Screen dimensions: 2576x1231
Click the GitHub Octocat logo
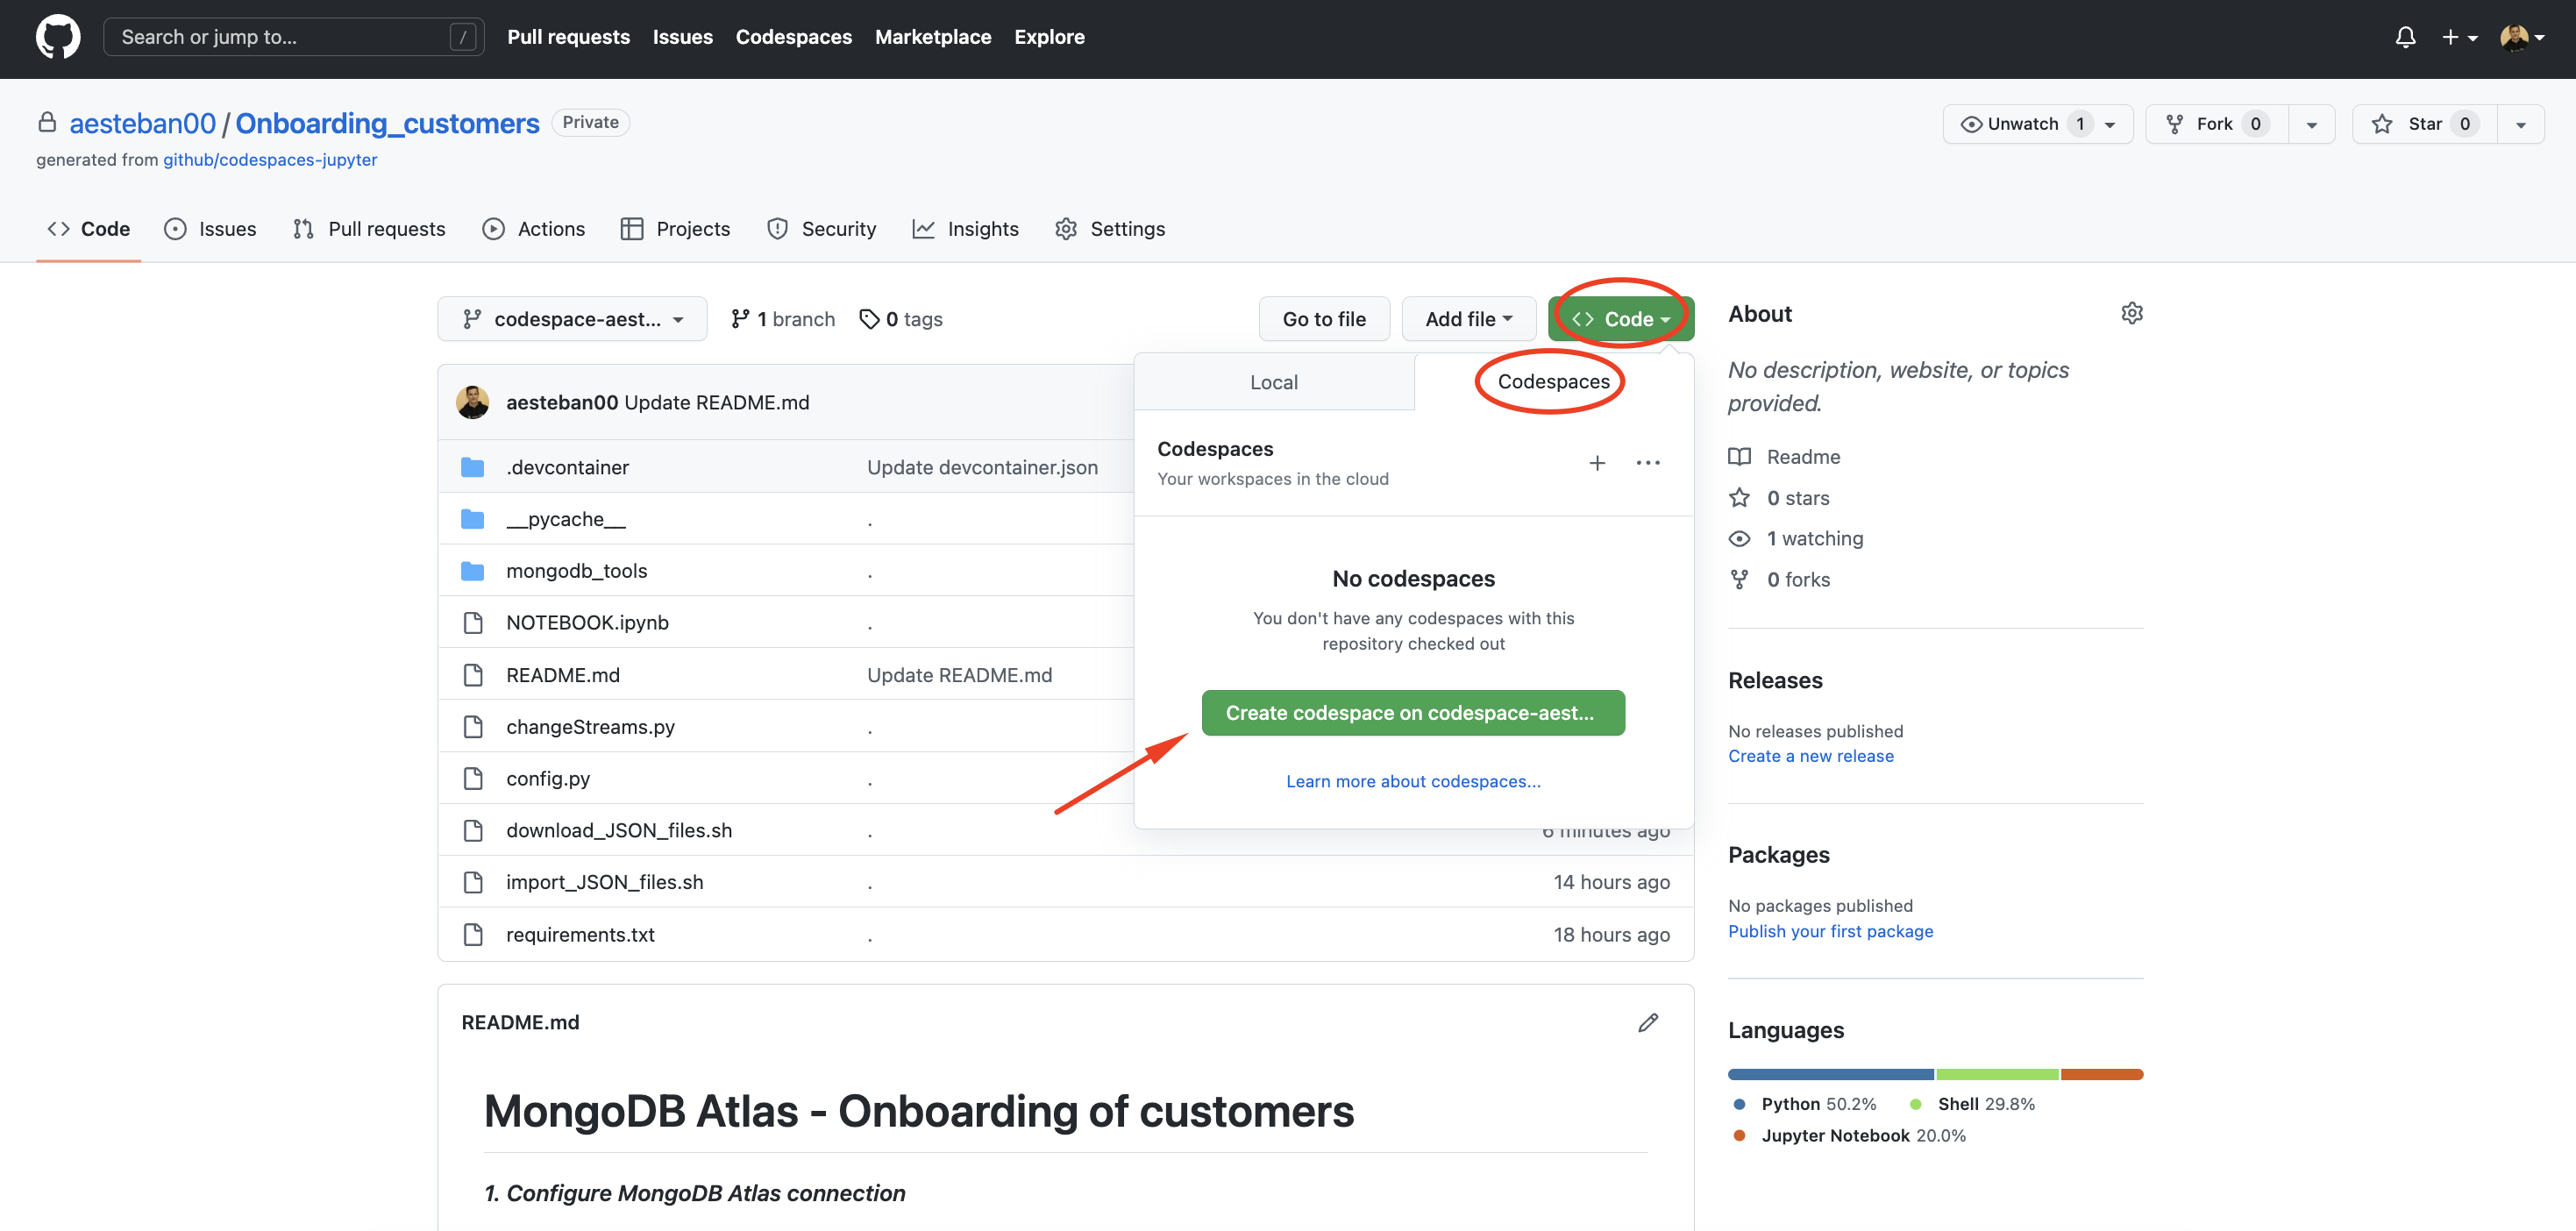[58, 37]
